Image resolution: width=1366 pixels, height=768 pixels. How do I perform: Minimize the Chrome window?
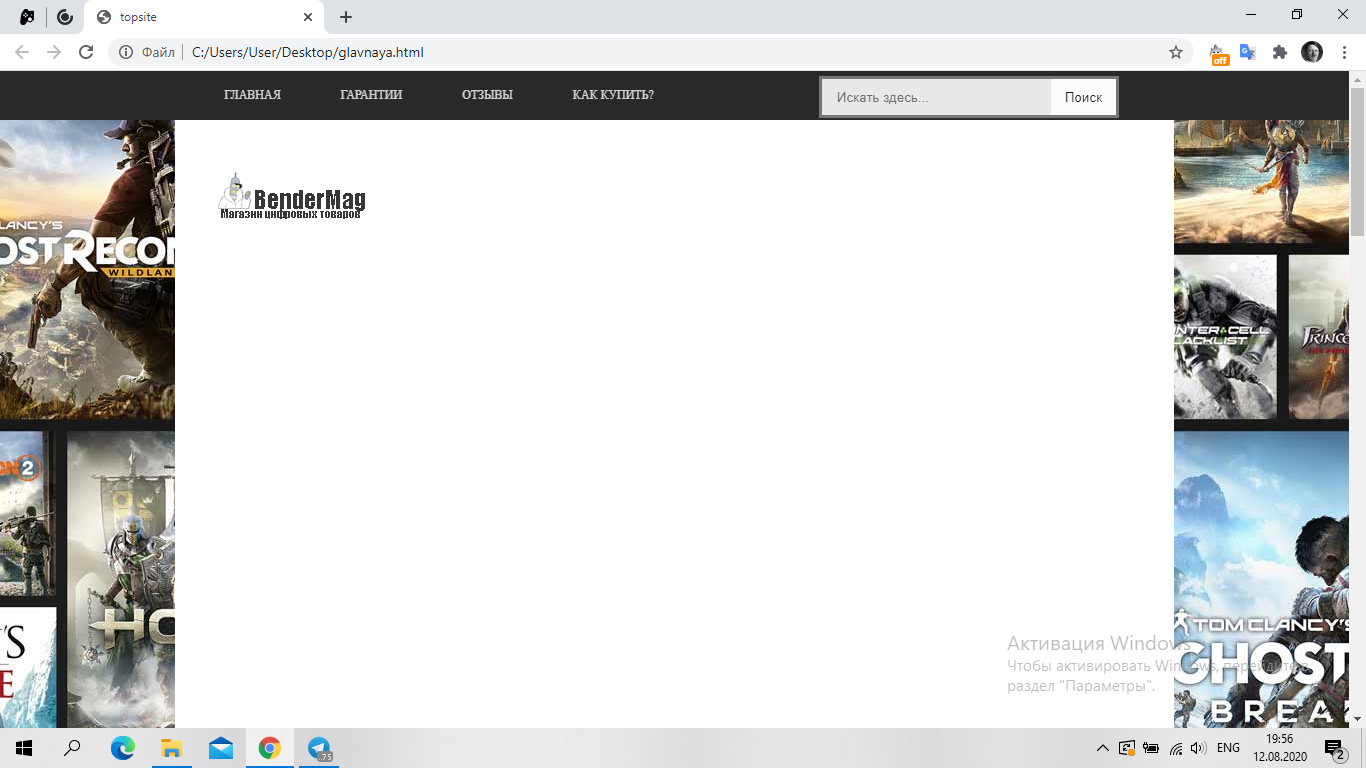[x=1251, y=14]
